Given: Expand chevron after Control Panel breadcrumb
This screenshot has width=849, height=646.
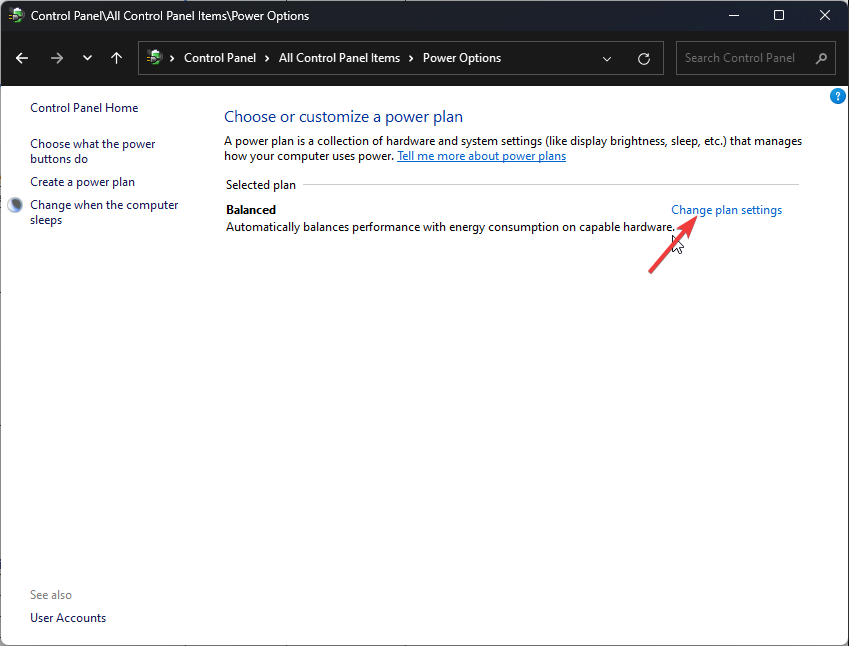Looking at the screenshot, I should click(267, 58).
